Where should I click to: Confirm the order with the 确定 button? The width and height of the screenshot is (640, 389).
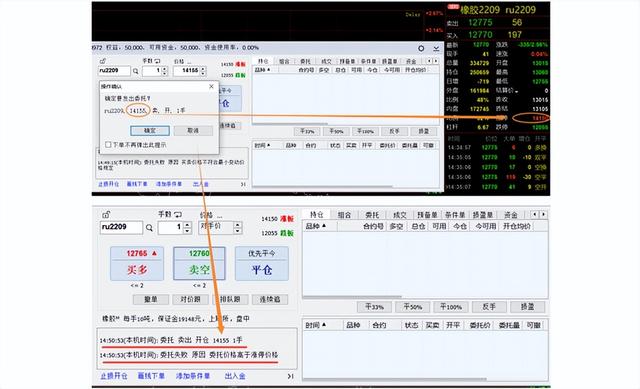150,131
